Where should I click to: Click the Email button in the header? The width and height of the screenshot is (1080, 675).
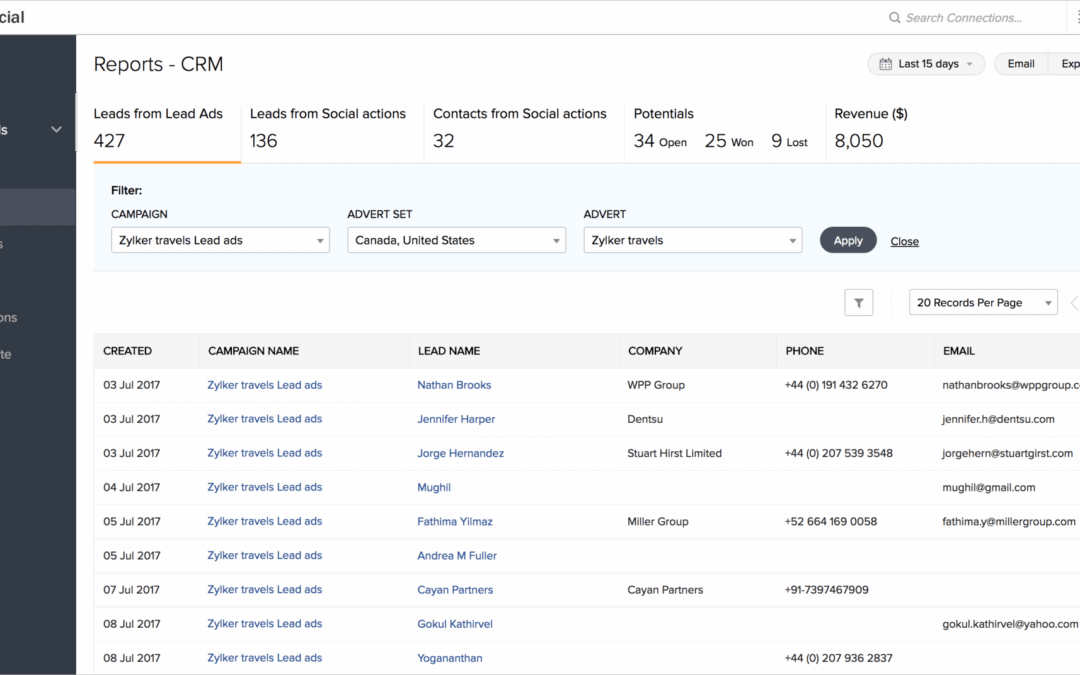pyautogui.click(x=1021, y=64)
